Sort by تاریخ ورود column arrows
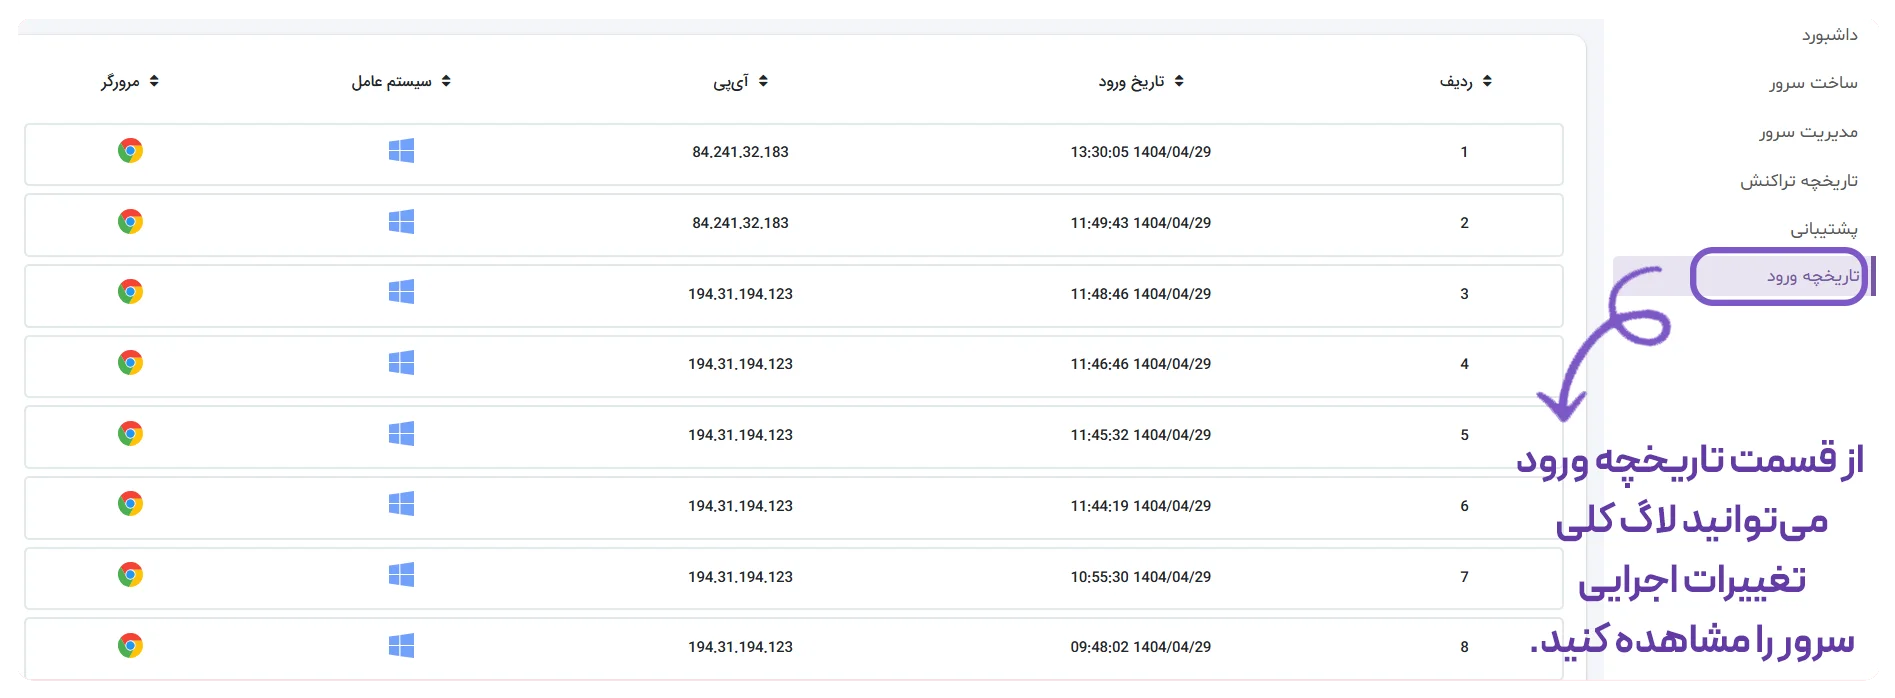The height and width of the screenshot is (698, 1895). coord(1179,81)
